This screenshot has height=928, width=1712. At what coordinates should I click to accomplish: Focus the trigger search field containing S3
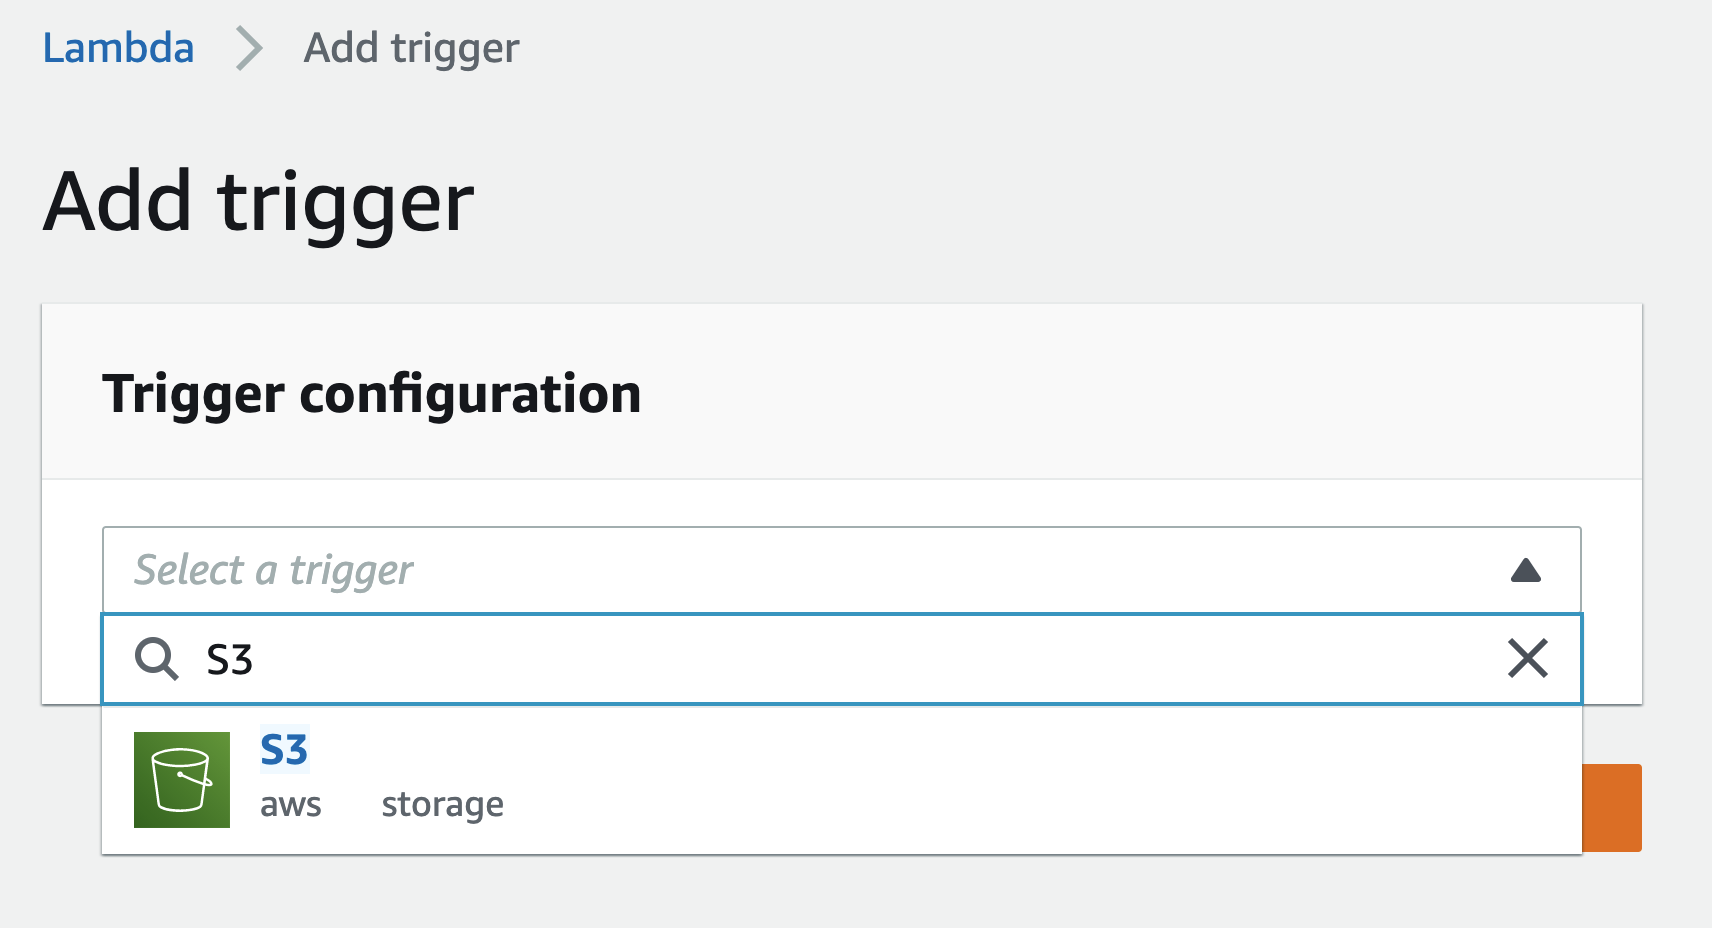[841, 660]
